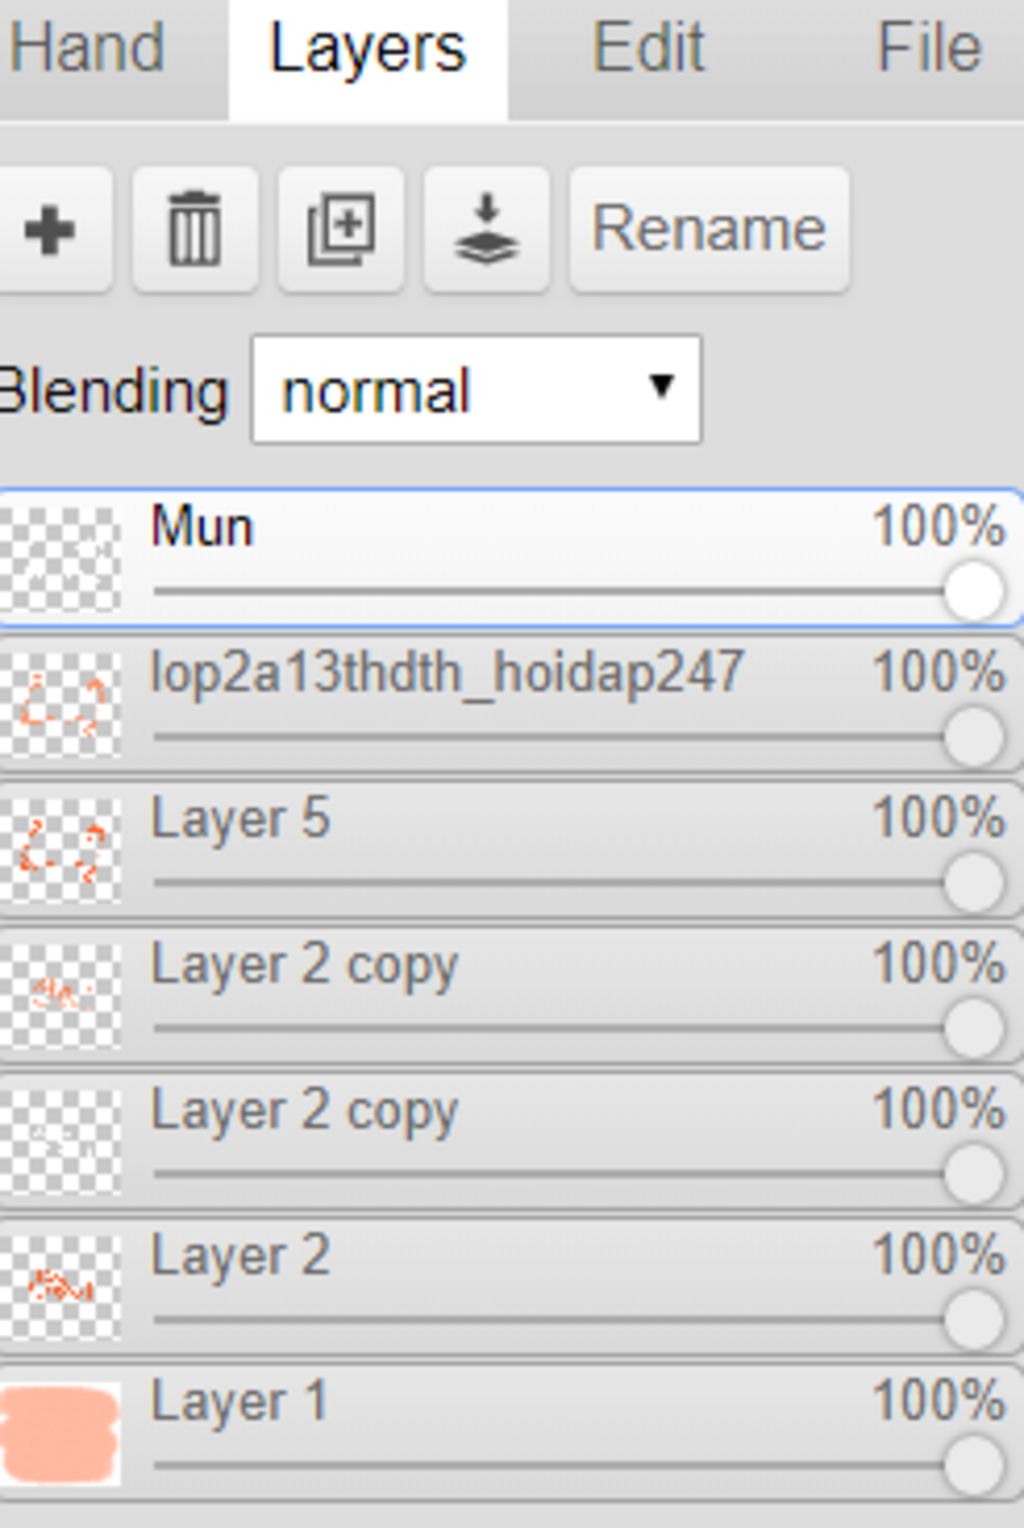The image size is (1024, 1528).
Task: Click the Layer 2 thumbnail preview
Action: point(60,1287)
